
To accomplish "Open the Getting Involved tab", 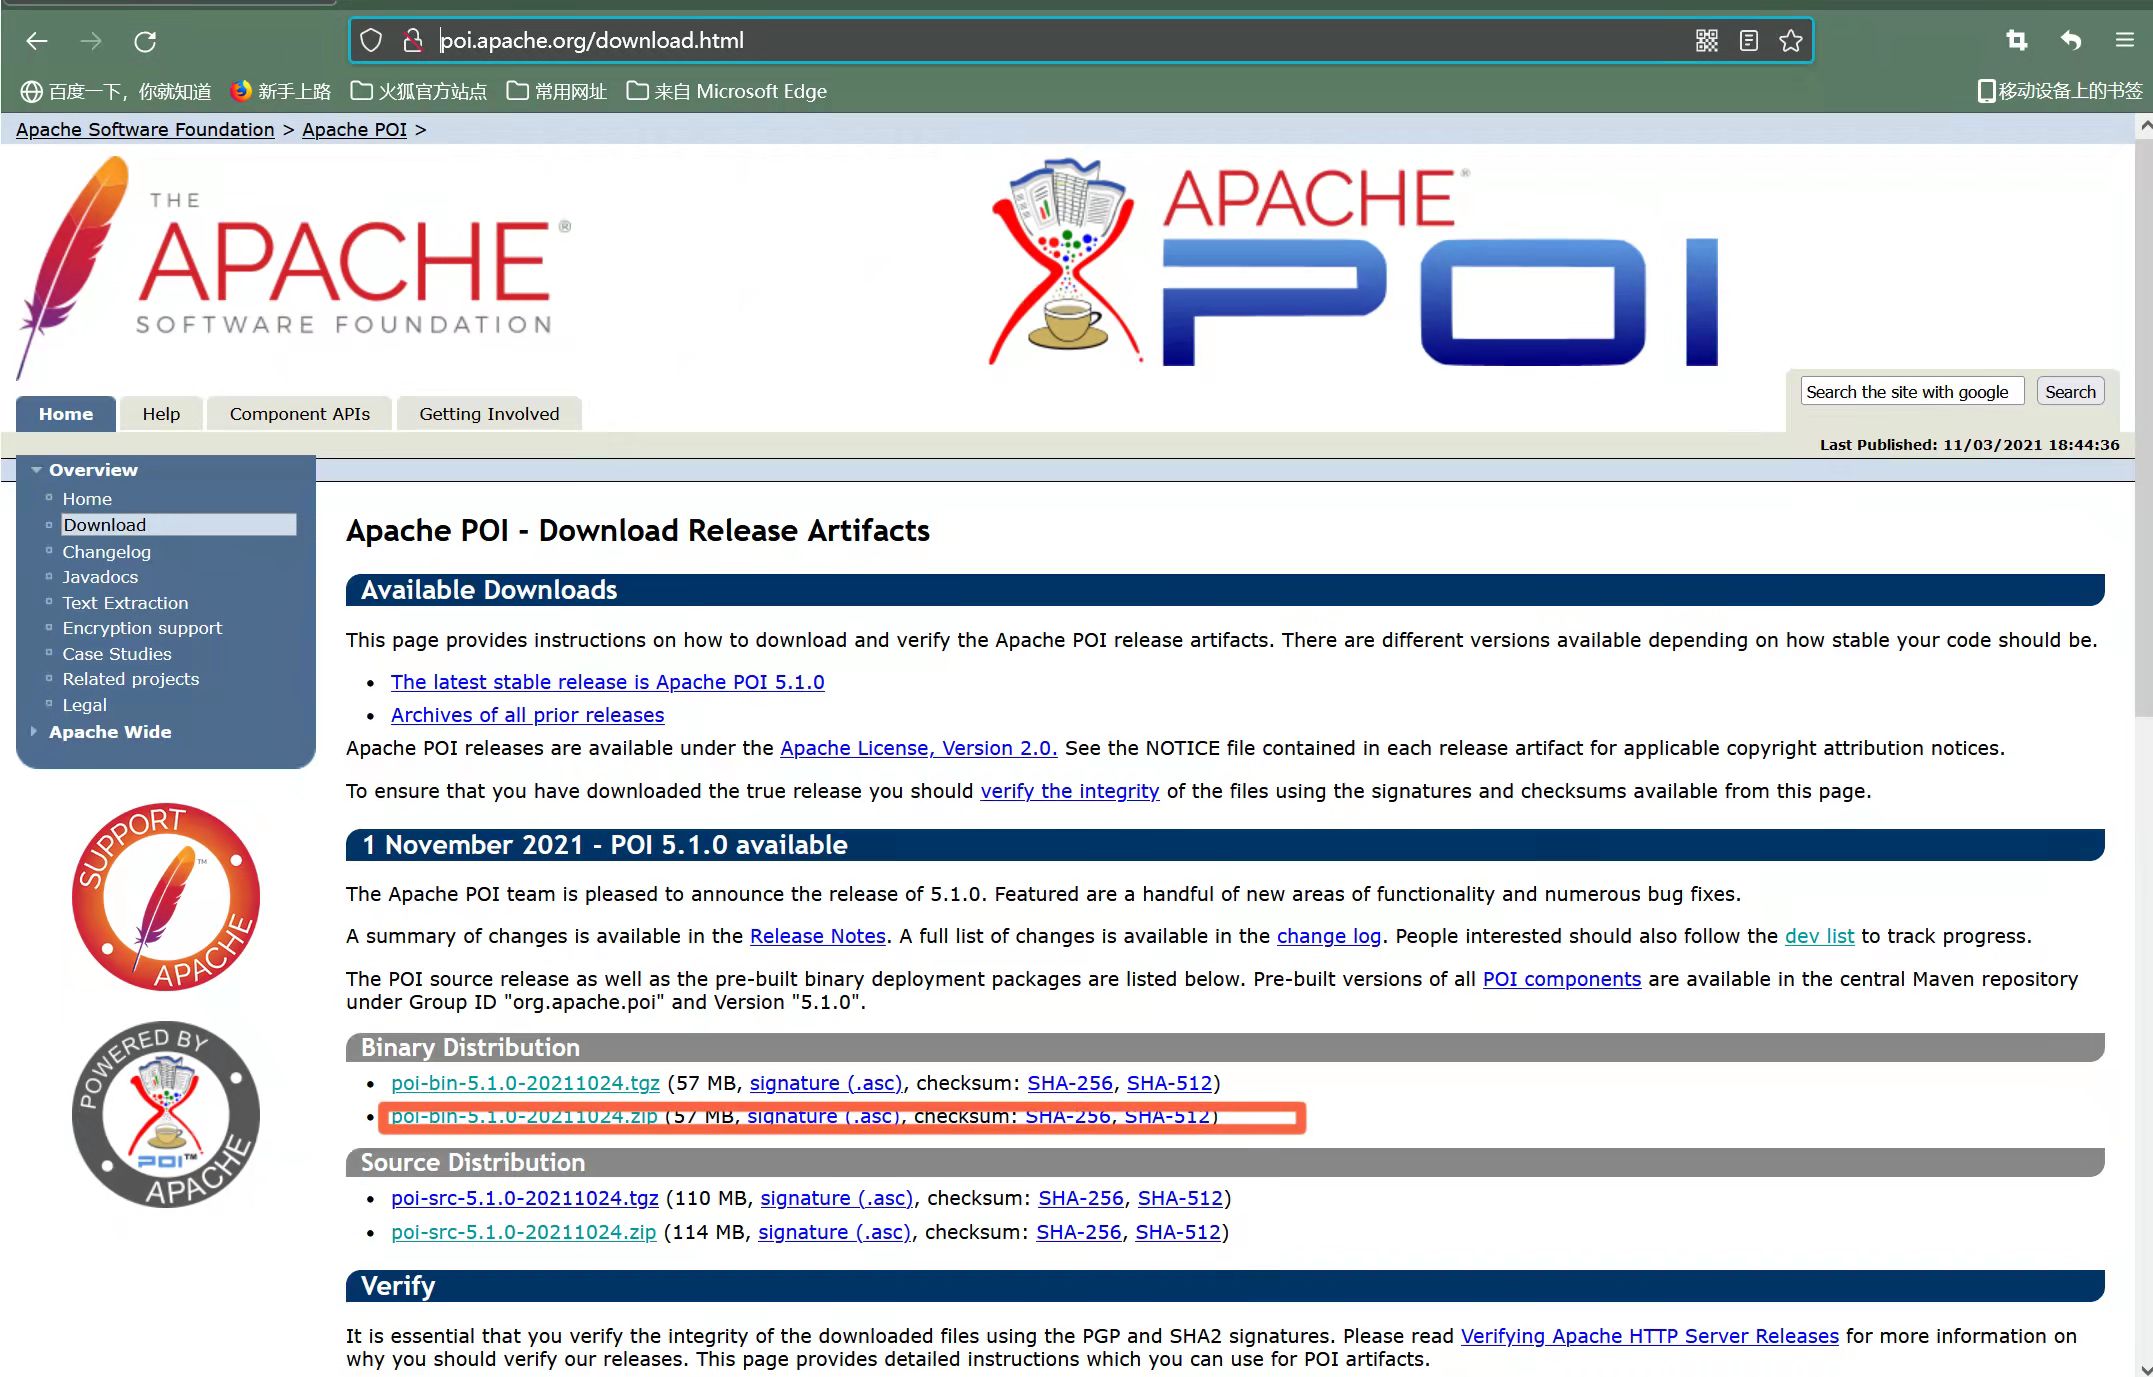I will click(x=489, y=414).
